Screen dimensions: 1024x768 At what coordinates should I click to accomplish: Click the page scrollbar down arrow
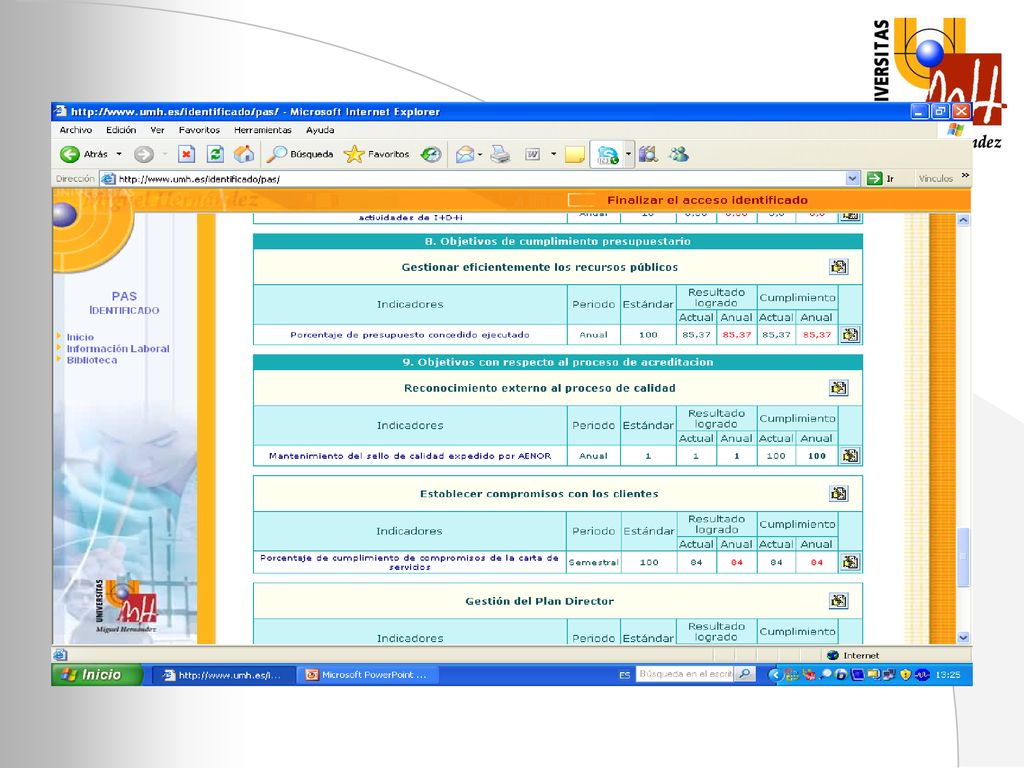(963, 637)
